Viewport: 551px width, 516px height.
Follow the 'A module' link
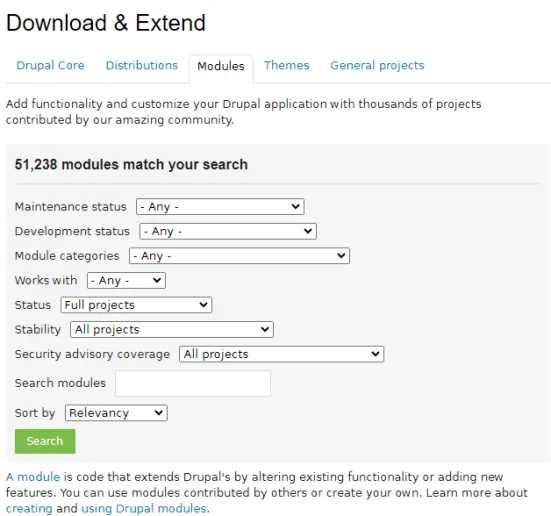33,477
